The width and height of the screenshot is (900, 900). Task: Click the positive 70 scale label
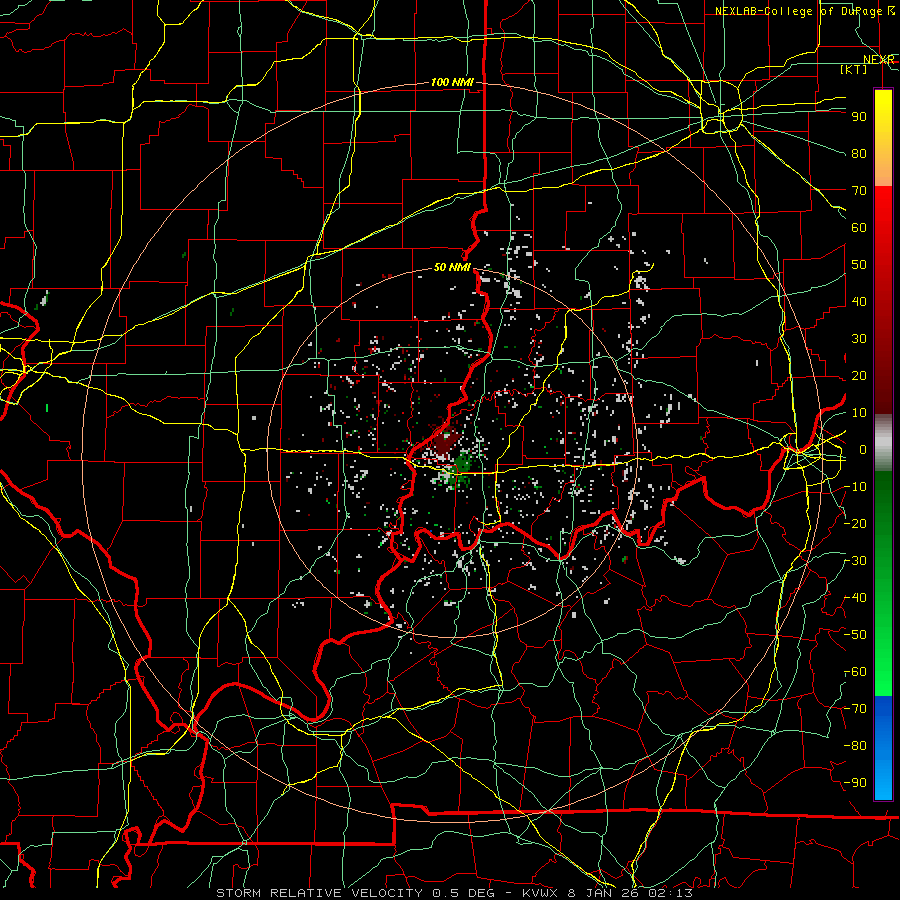coord(859,191)
